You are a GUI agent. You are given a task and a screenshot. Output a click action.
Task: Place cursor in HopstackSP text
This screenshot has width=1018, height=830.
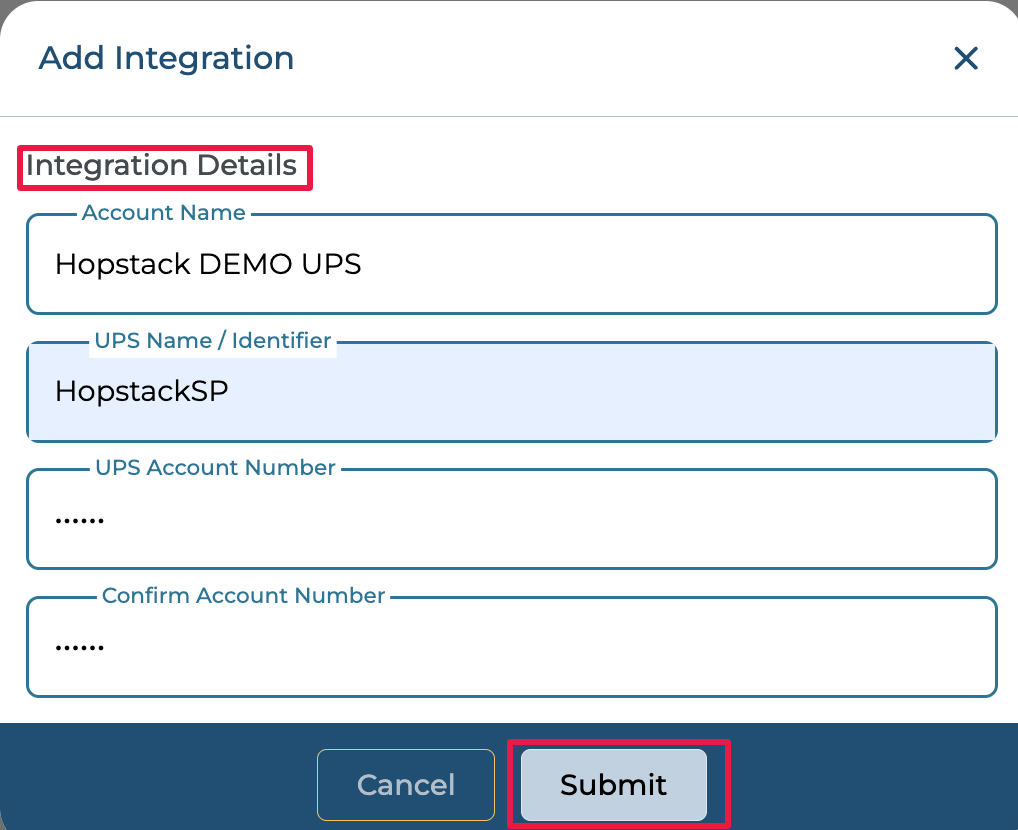tap(141, 391)
